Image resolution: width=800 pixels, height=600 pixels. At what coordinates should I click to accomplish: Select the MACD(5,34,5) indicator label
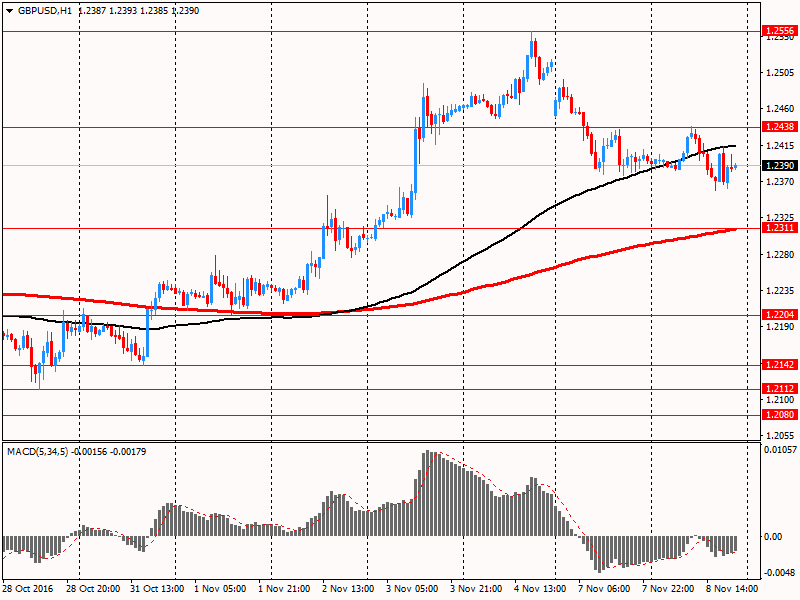[37, 452]
